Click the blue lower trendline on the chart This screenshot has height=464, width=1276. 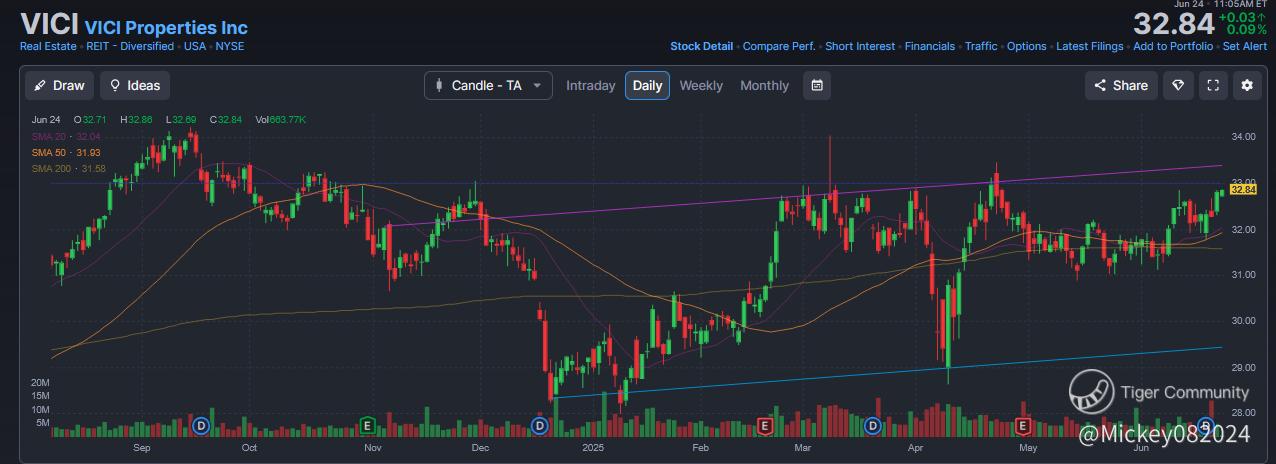click(888, 372)
